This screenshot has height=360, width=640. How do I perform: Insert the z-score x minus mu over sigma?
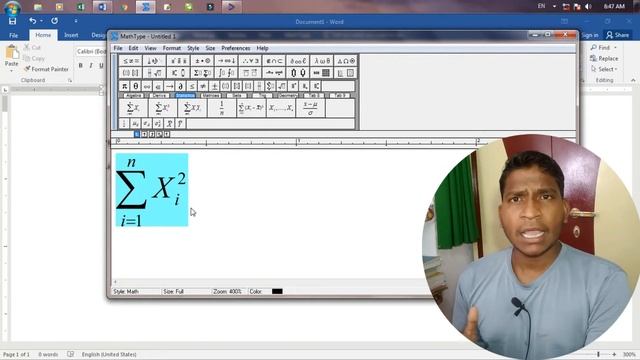(x=310, y=108)
